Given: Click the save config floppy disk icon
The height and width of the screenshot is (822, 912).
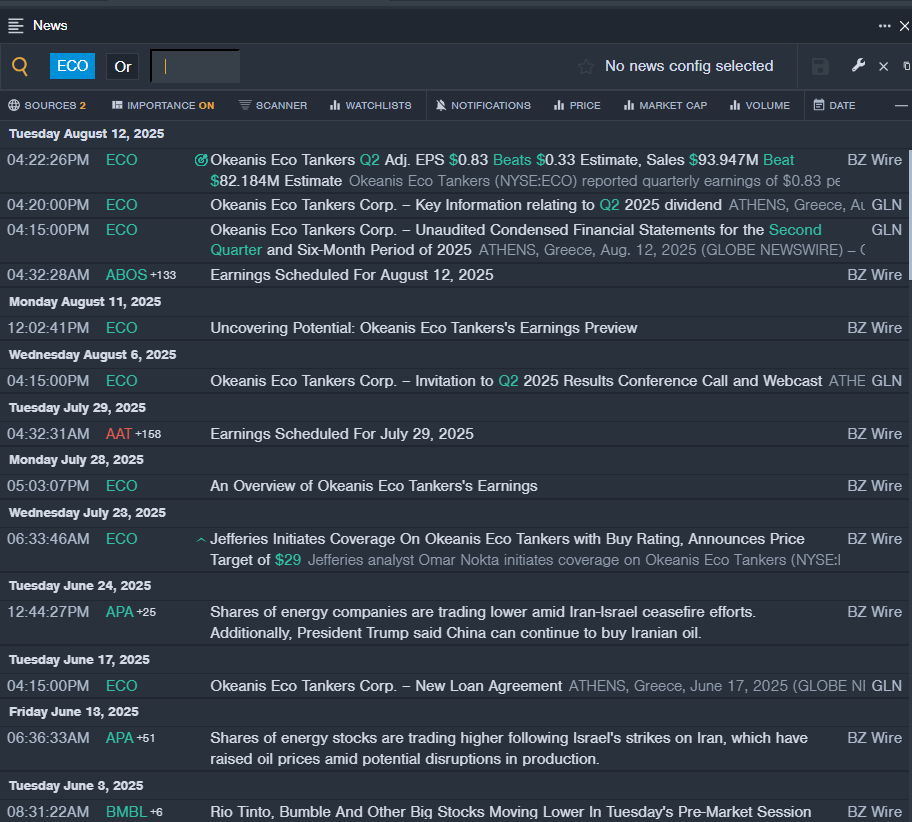Looking at the screenshot, I should click(x=820, y=67).
